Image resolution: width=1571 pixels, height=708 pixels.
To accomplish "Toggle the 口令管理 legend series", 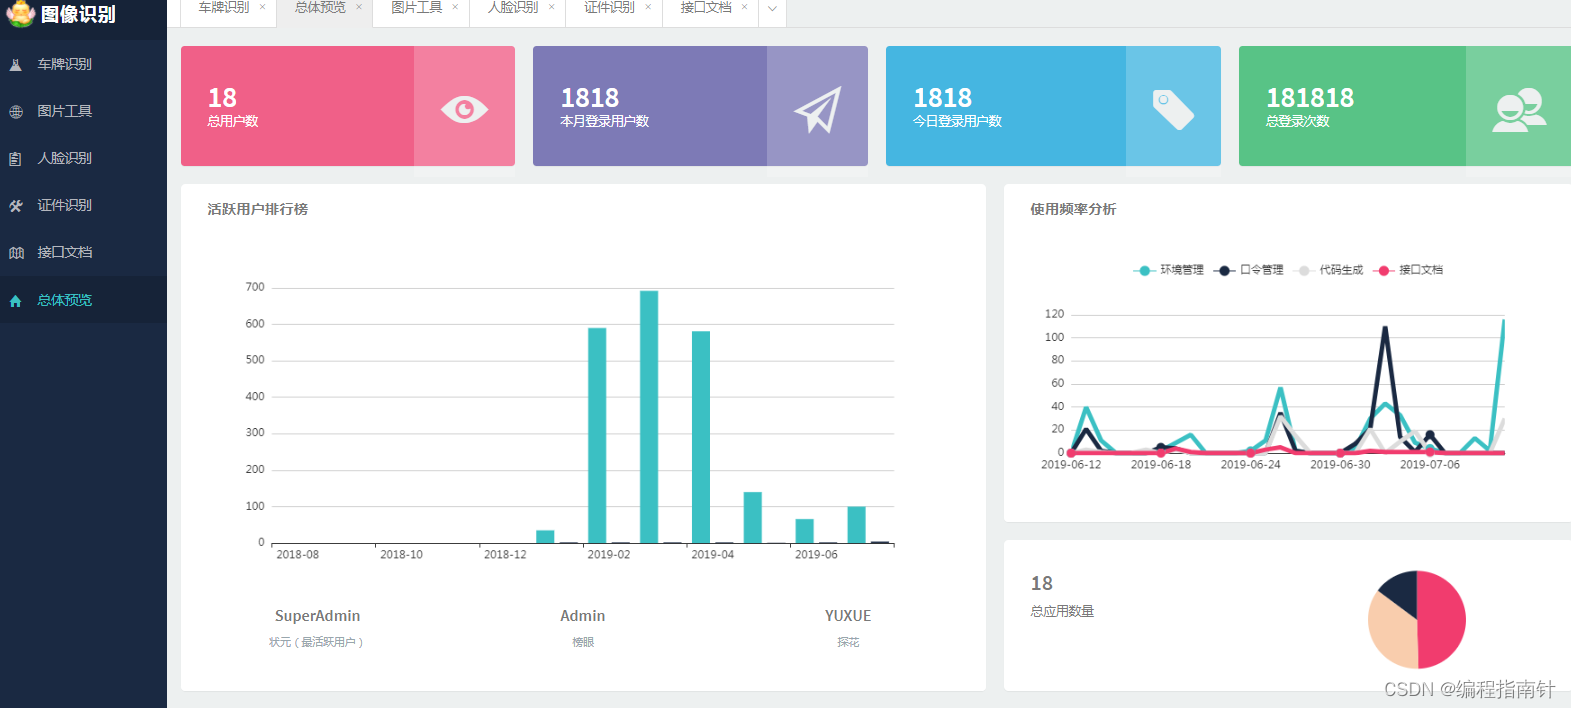I will point(1248,270).
